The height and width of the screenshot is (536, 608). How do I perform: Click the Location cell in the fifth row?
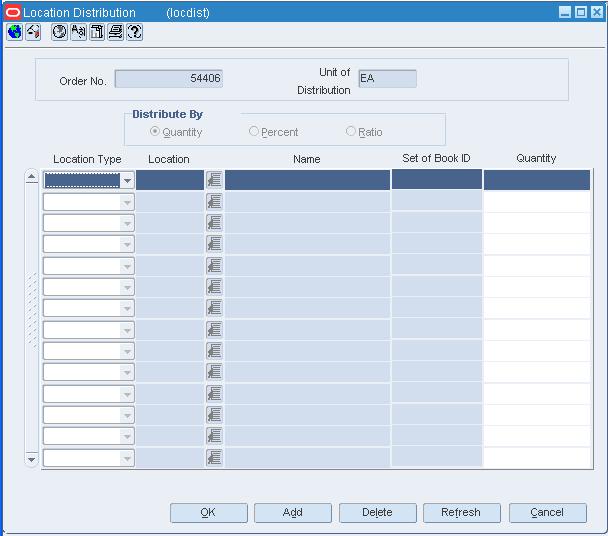pyautogui.click(x=170, y=266)
